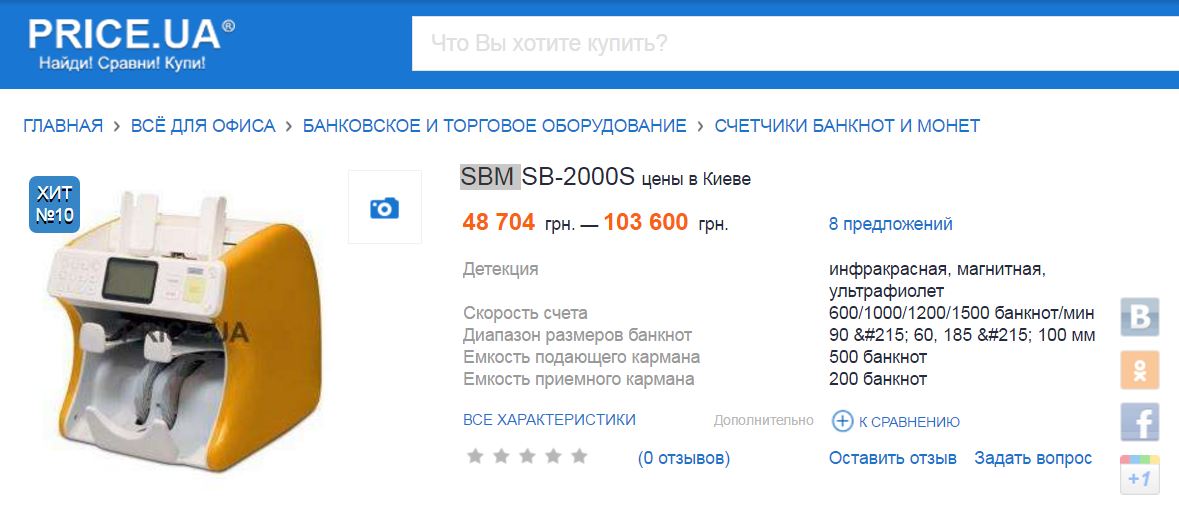
Task: Open СЧЕТЧИКИ БАНКНОТ И МОНЕТ breadcrumb
Action: [847, 126]
